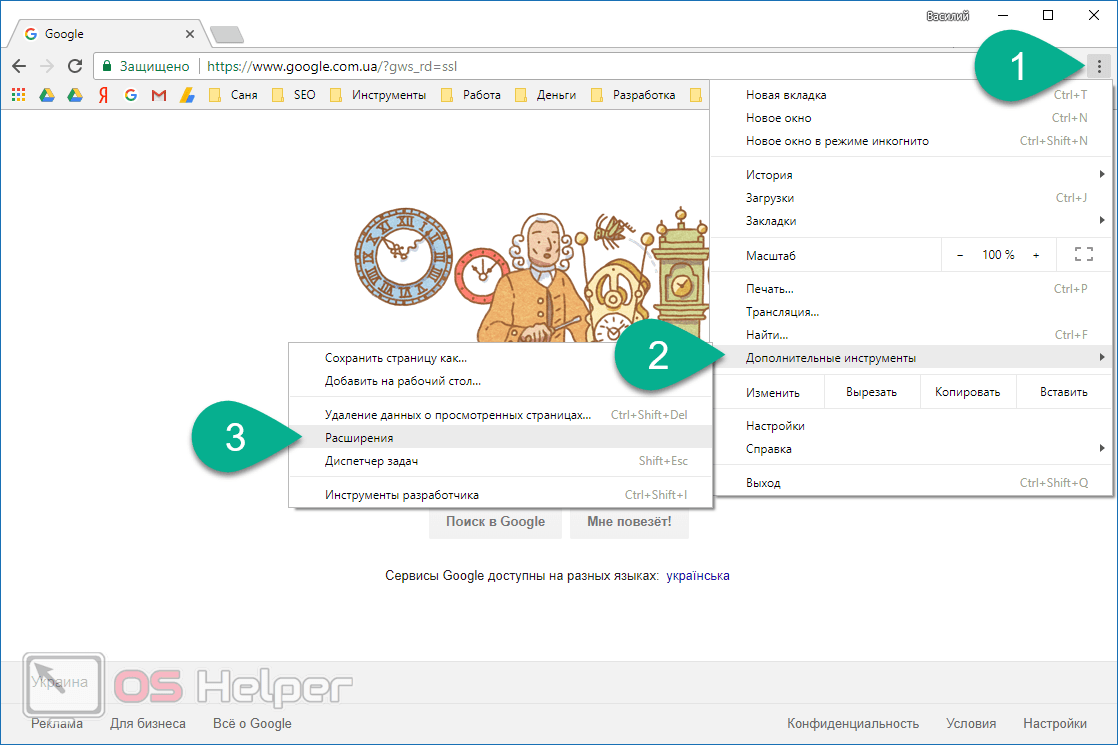Screen dimensions: 1118x745
Task: Open the Всё о Google footer link
Action: point(252,723)
